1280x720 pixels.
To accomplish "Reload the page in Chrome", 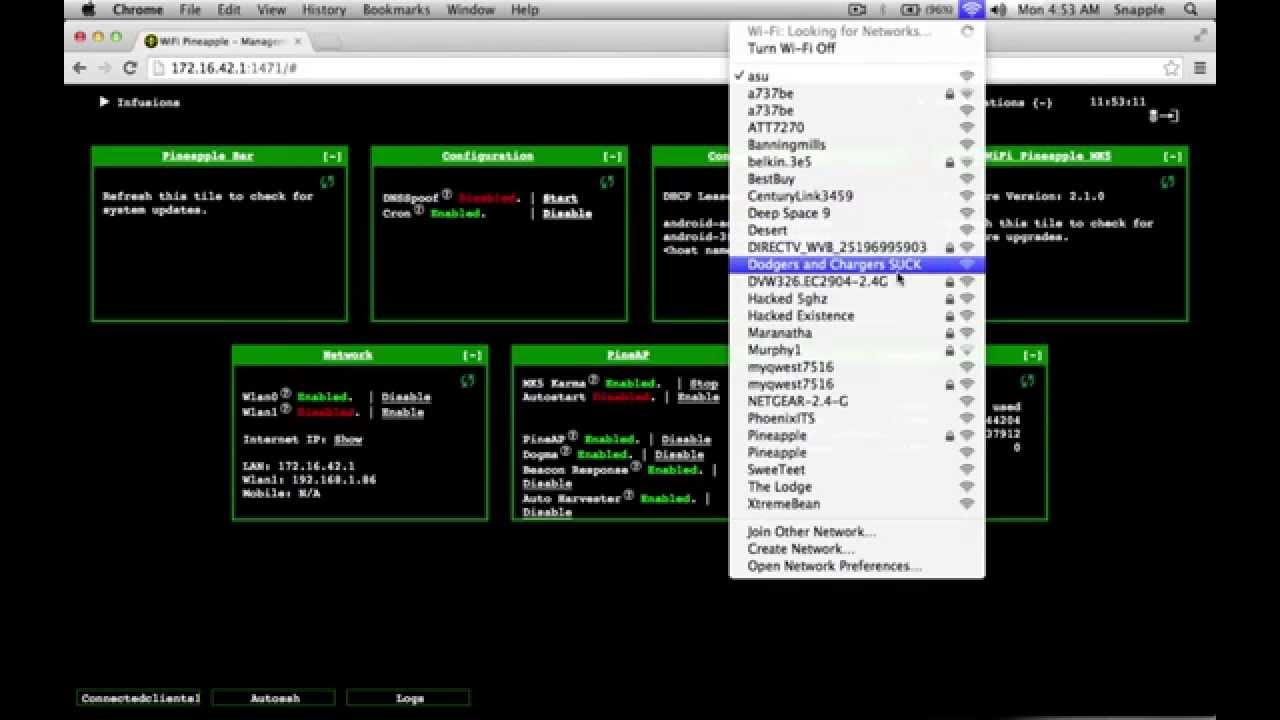I will (x=129, y=68).
